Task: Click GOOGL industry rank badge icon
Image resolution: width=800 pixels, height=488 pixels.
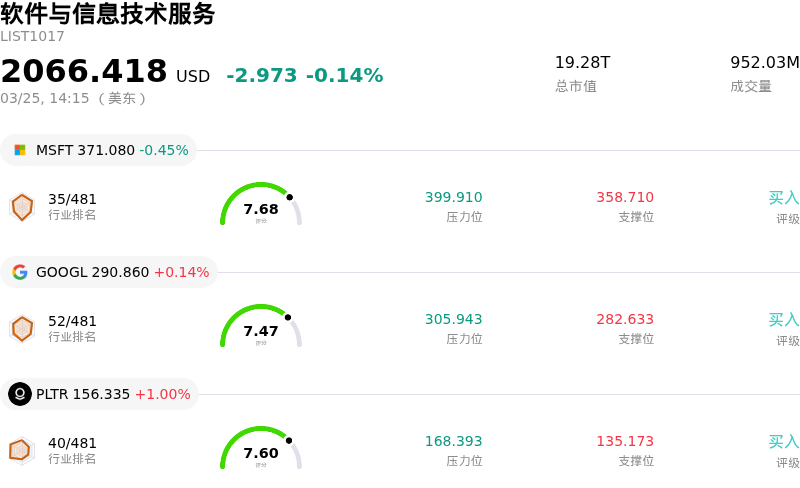Action: pos(22,329)
